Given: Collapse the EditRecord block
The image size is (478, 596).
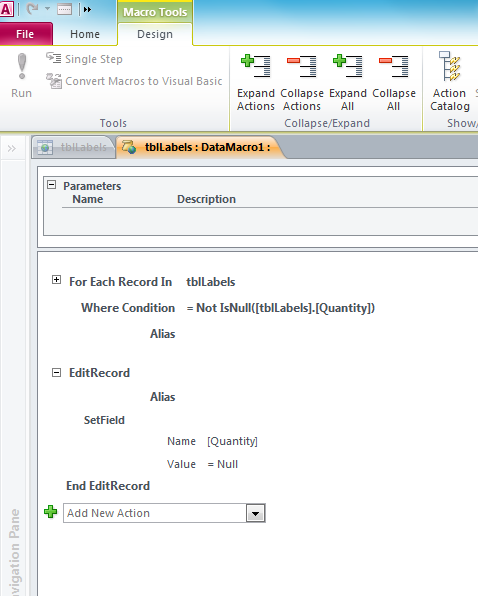Looking at the screenshot, I should pyautogui.click(x=56, y=372).
